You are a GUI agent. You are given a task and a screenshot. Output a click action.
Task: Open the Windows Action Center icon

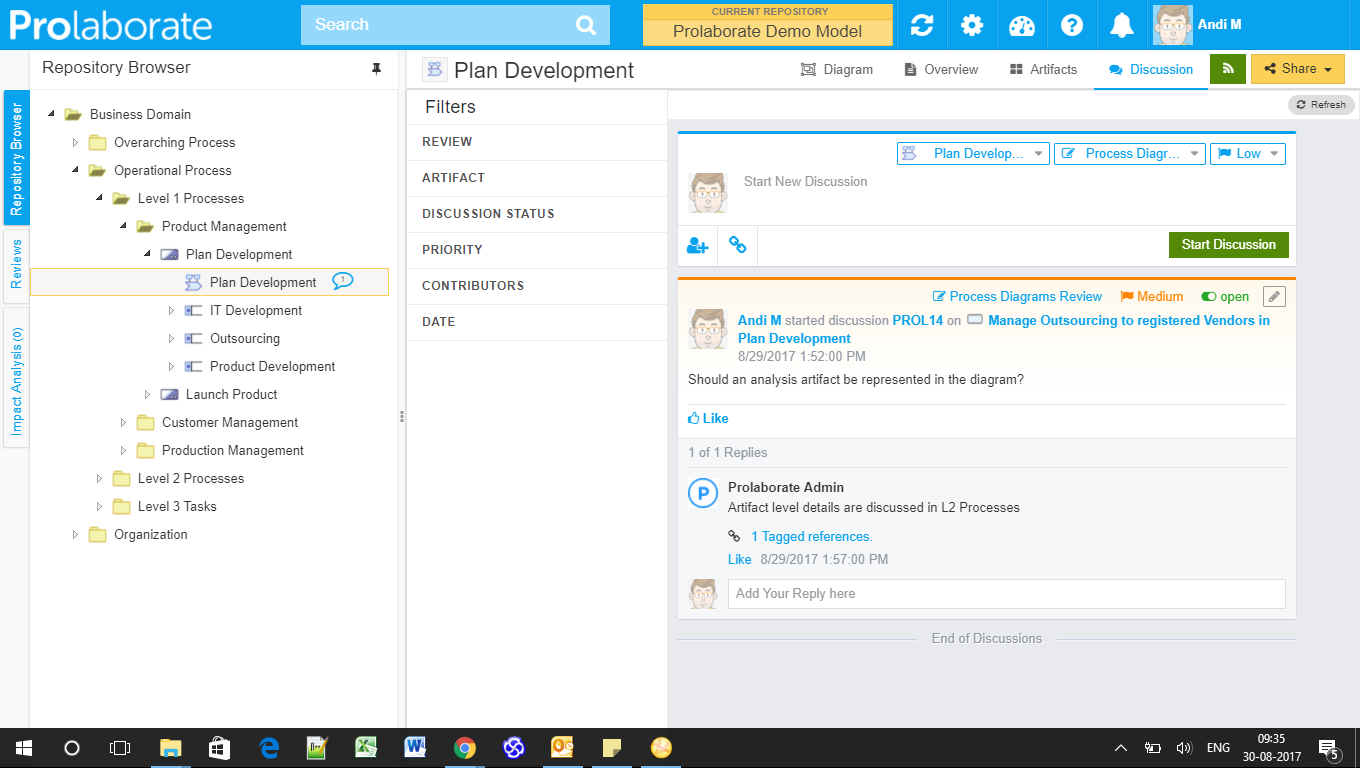coord(1329,748)
